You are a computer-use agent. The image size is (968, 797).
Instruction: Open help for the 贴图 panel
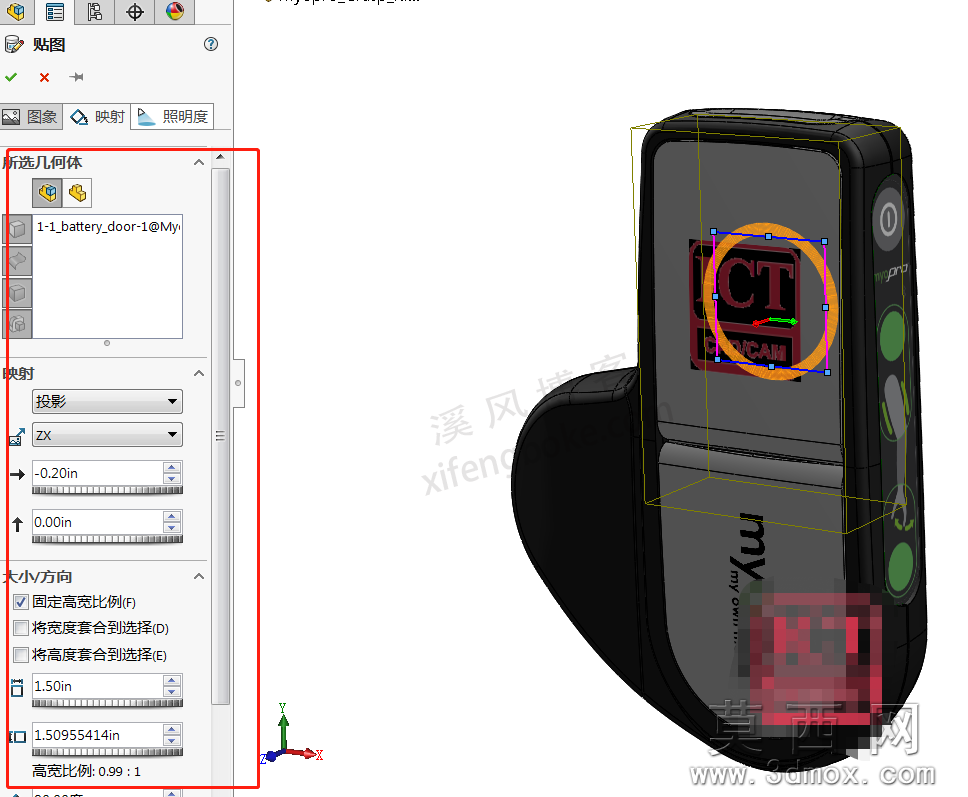coord(211,44)
